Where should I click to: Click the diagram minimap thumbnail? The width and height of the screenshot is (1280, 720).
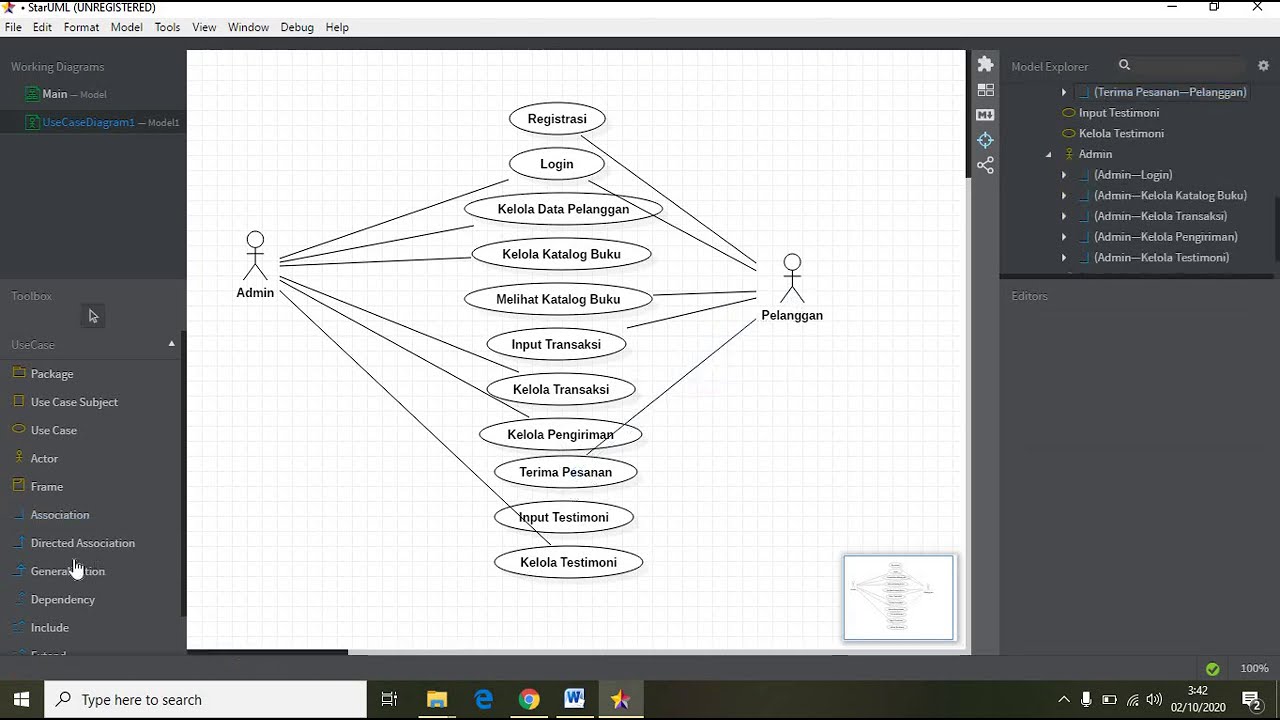899,598
